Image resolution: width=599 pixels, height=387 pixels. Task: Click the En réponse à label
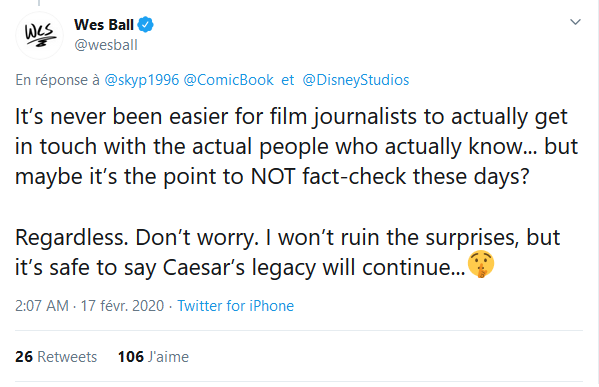(57, 80)
